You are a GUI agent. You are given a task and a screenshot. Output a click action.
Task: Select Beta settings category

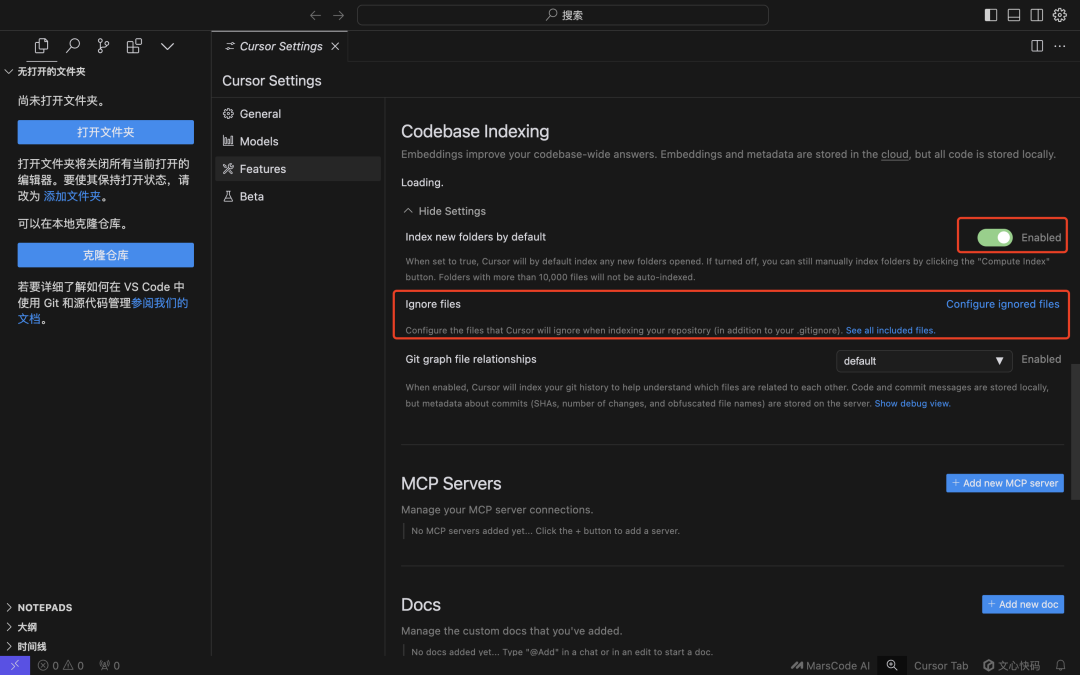tap(251, 196)
